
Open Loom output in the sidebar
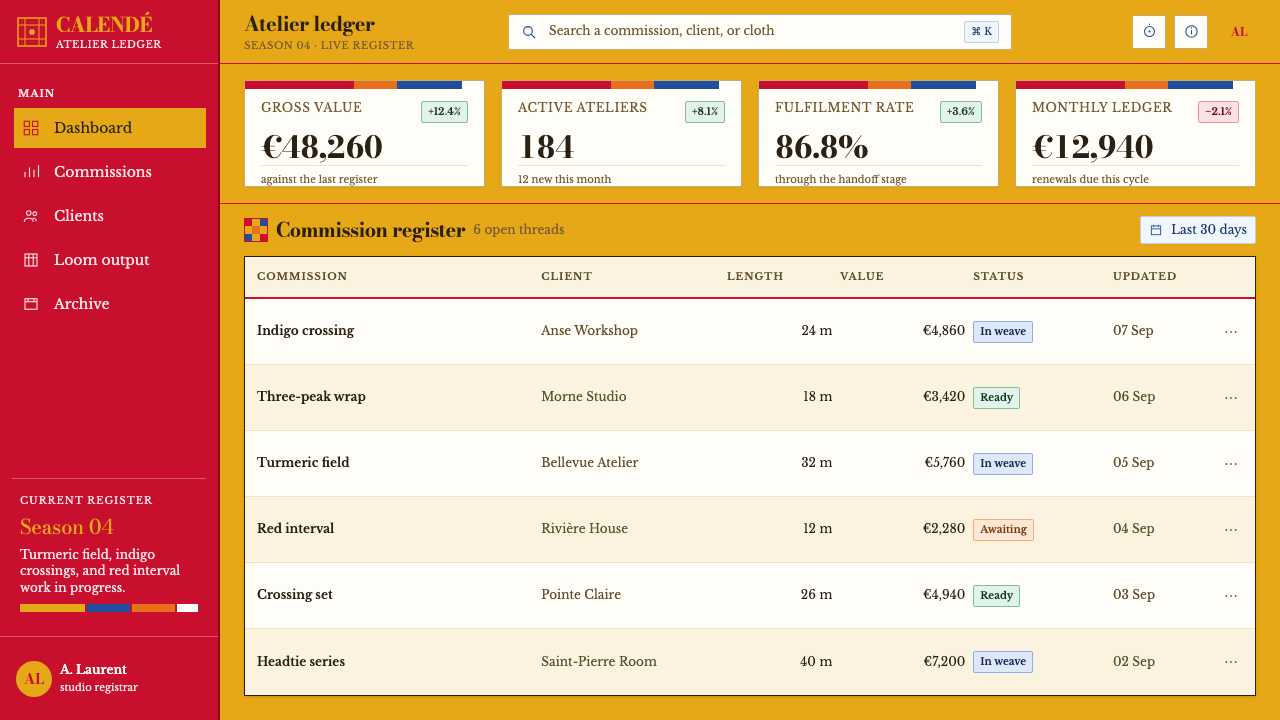(x=110, y=260)
